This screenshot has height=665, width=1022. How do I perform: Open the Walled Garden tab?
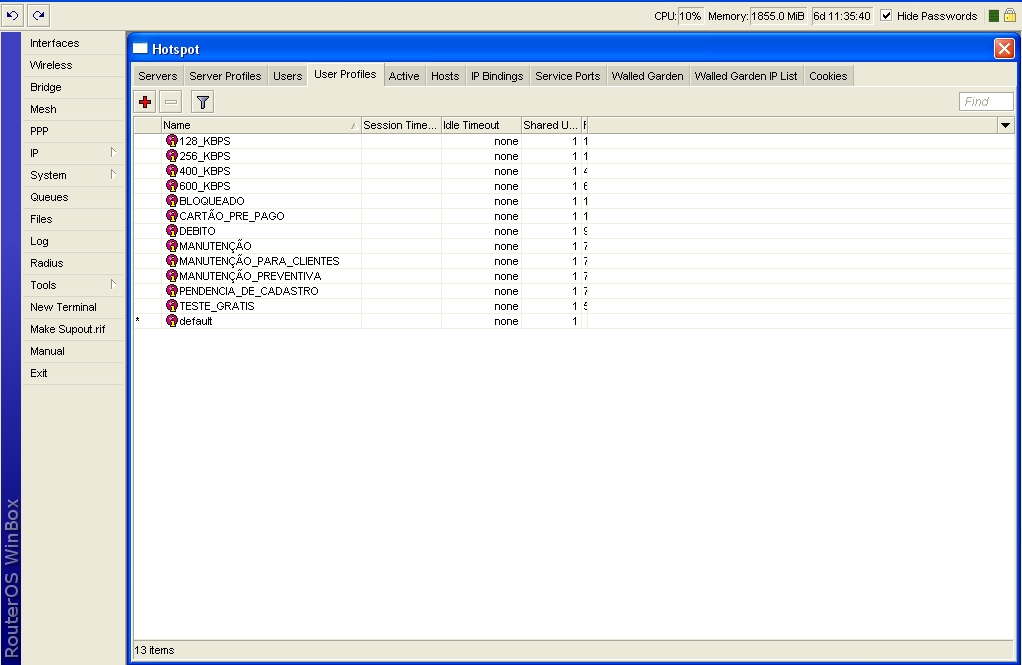click(x=647, y=76)
